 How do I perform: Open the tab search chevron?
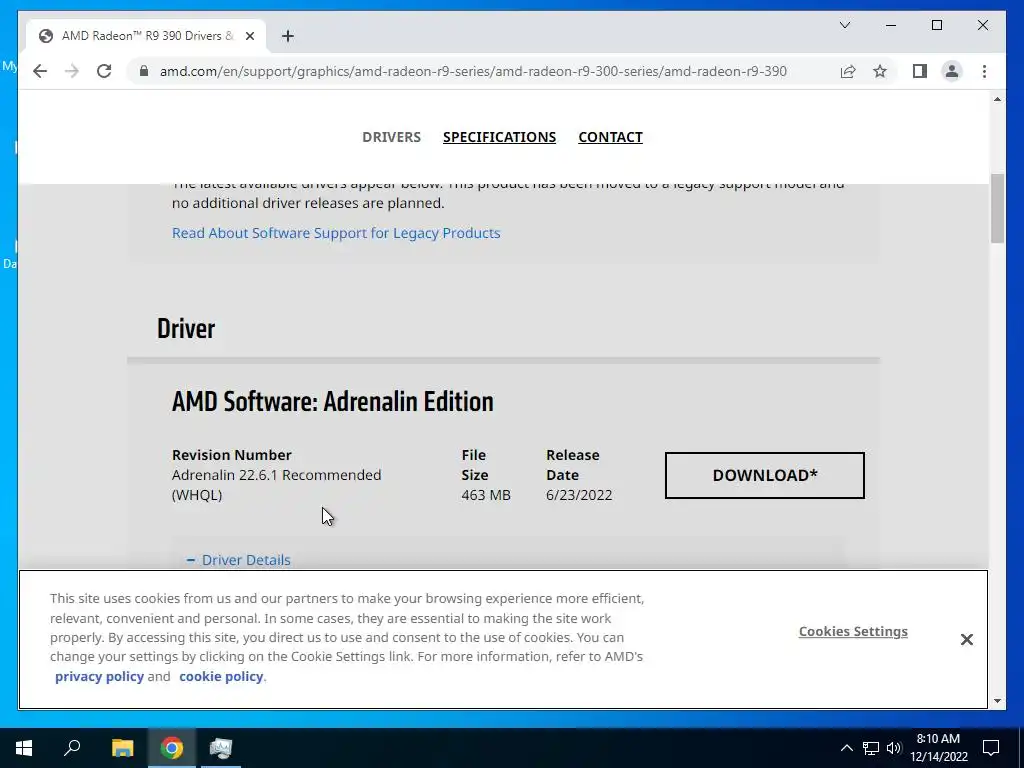tap(844, 25)
